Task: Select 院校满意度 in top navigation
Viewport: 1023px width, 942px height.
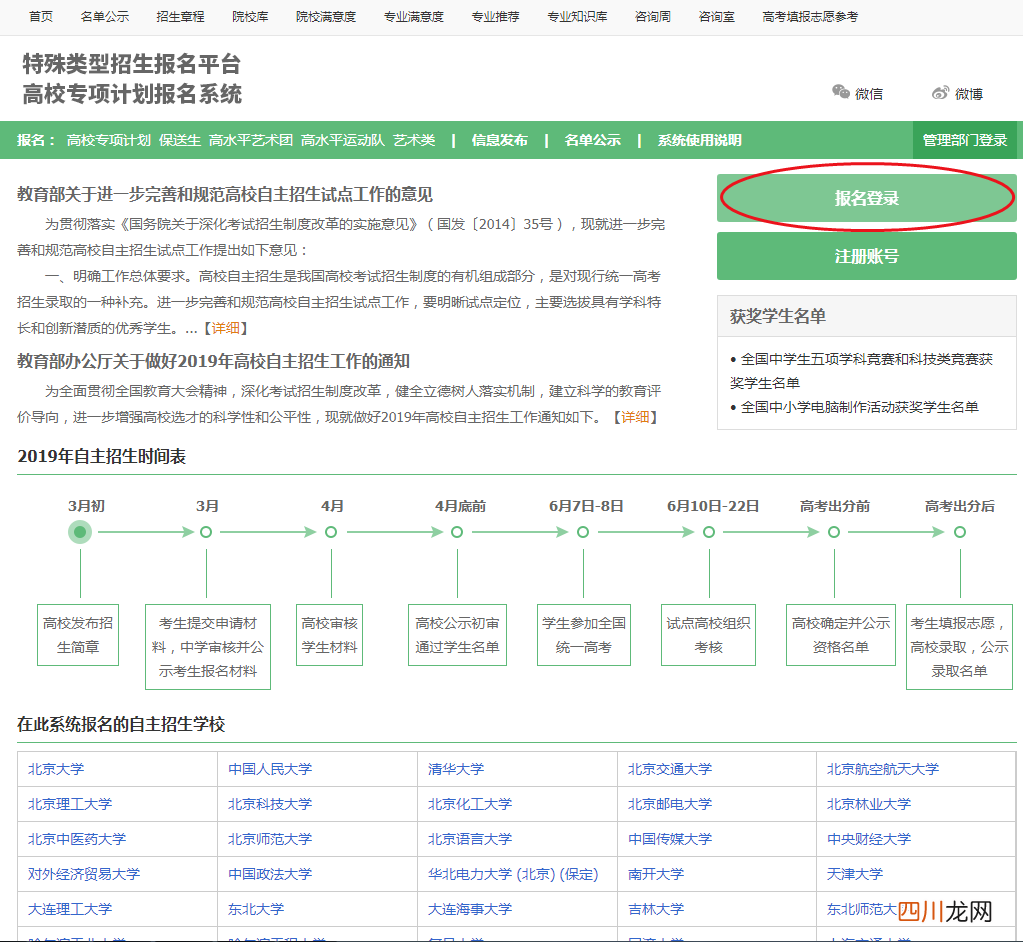Action: point(326,16)
